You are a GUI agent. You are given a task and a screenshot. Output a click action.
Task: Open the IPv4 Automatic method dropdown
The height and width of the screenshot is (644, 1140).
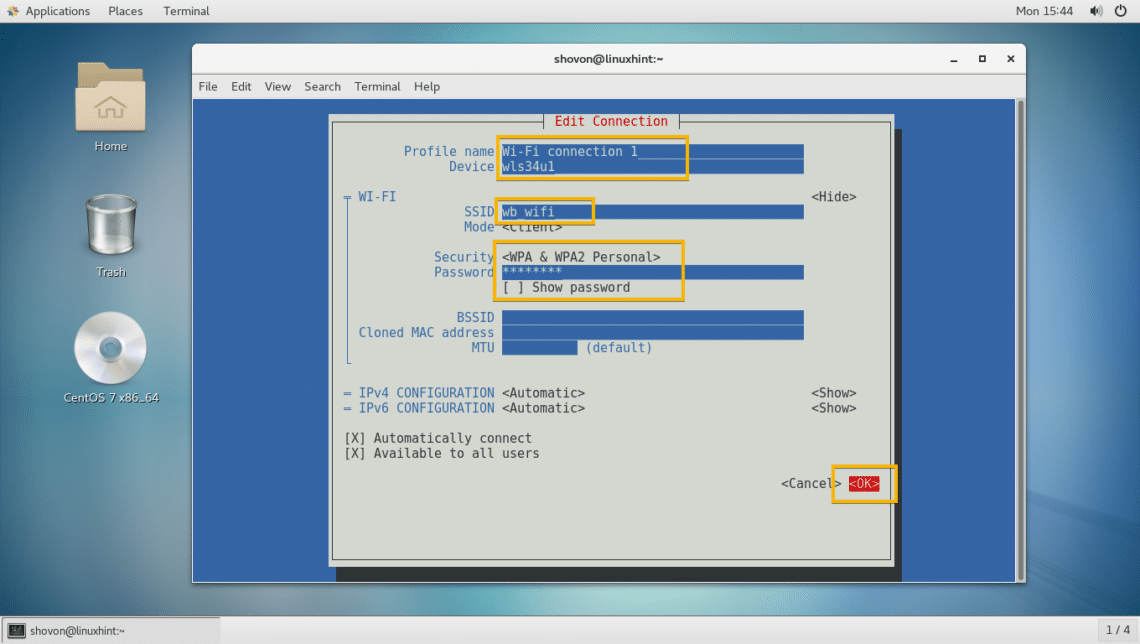coord(543,393)
